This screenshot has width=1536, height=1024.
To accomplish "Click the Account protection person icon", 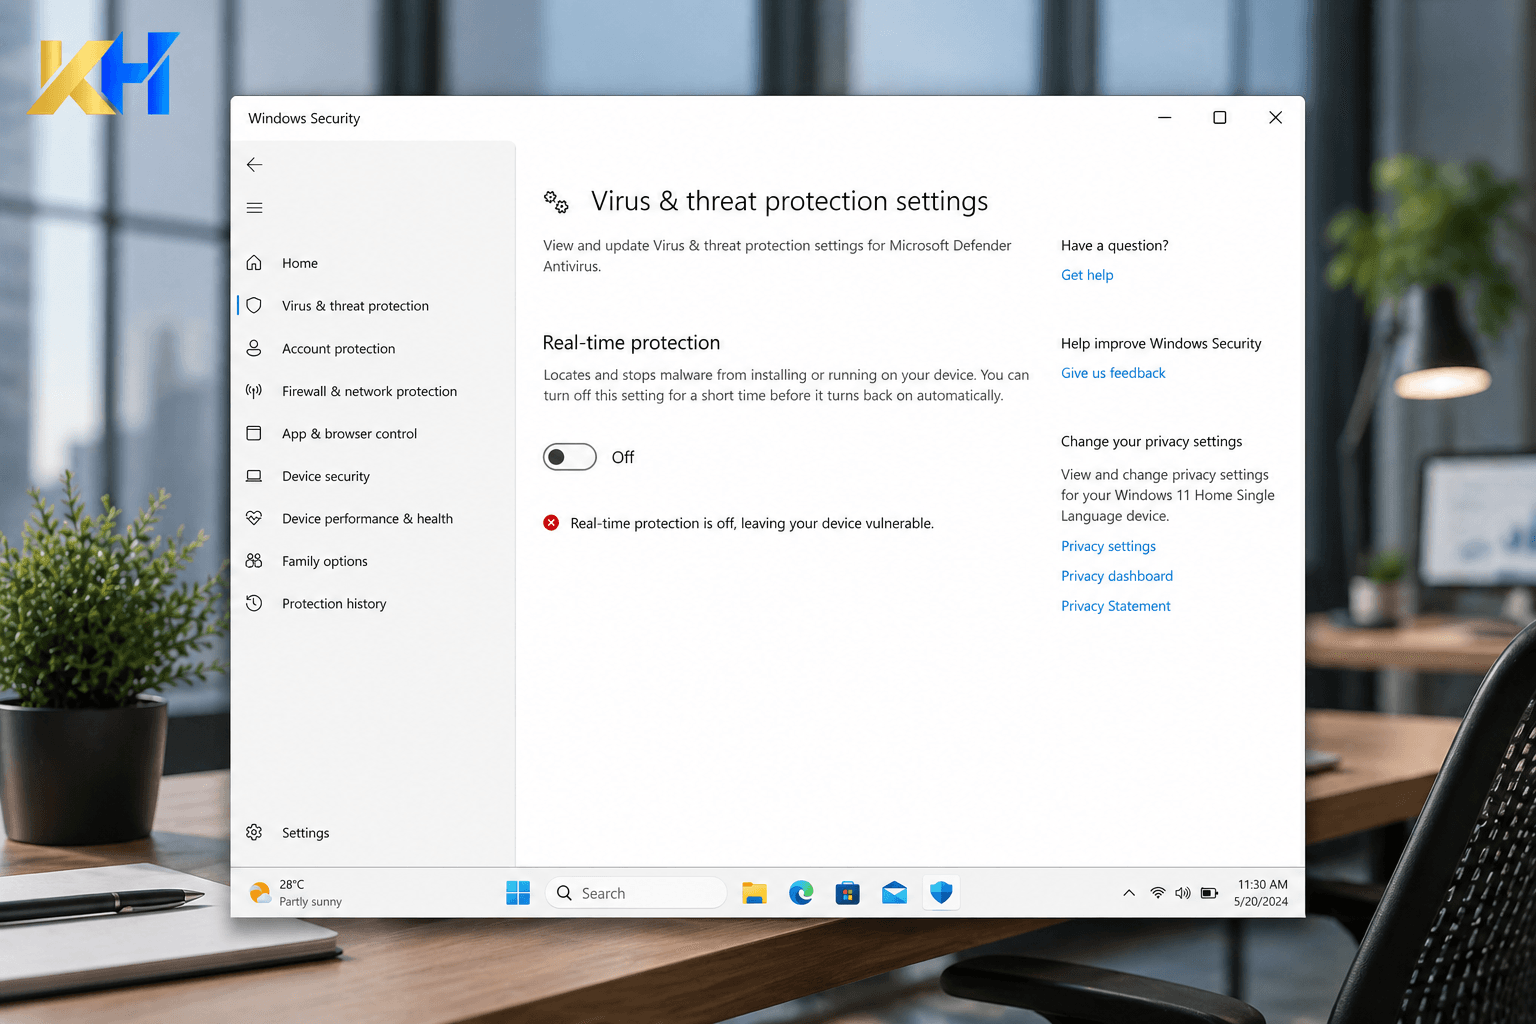I will (254, 348).
